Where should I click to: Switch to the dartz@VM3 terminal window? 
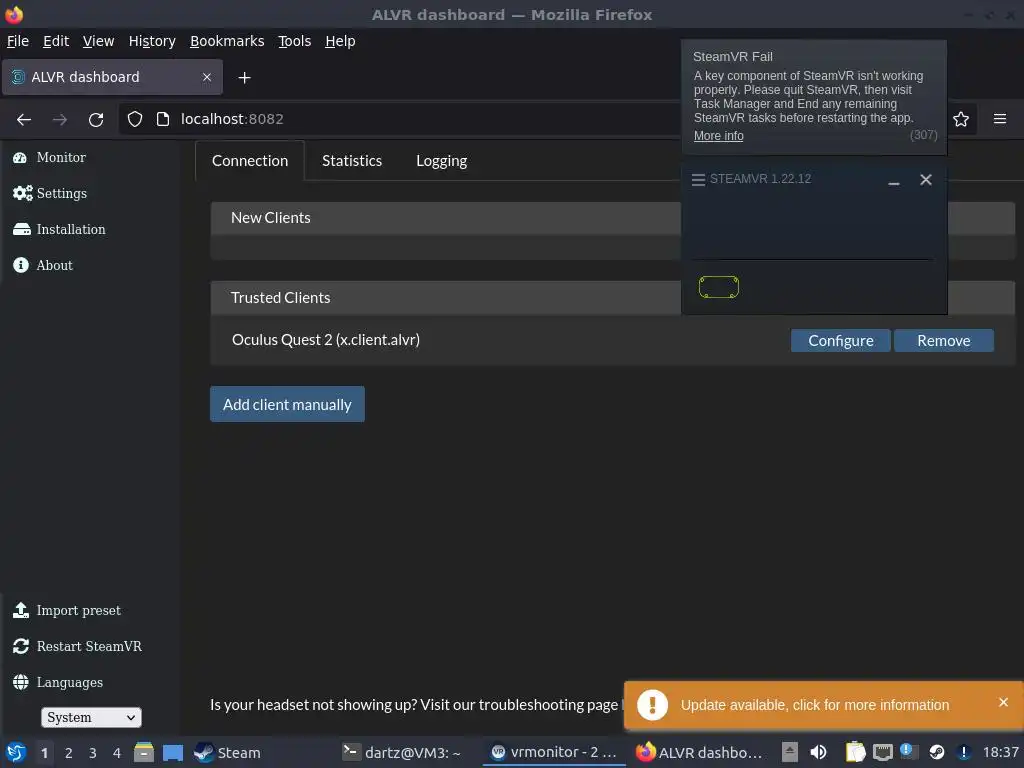tap(402, 753)
